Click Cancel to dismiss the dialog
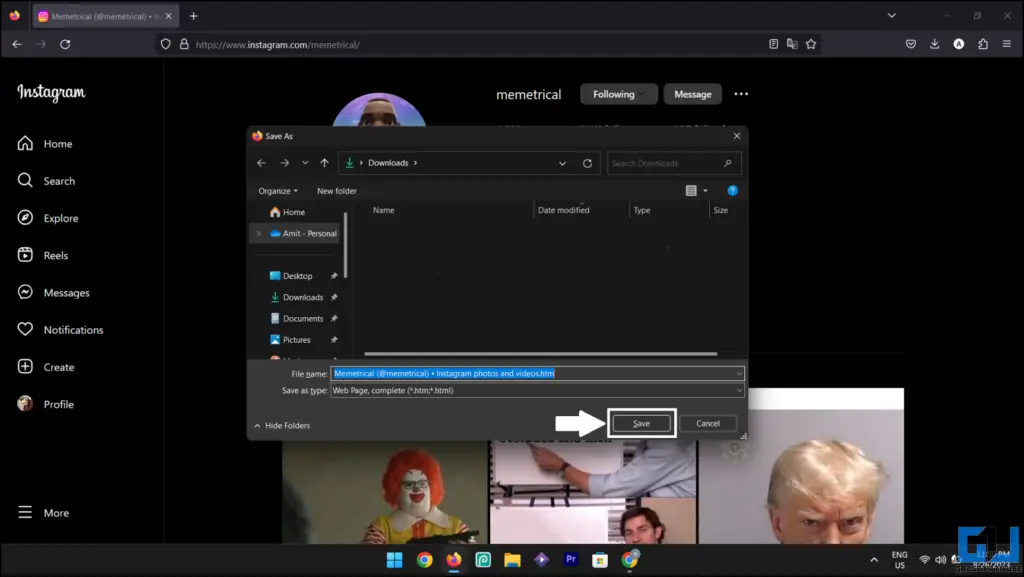Viewport: 1024px width, 577px height. [x=708, y=423]
